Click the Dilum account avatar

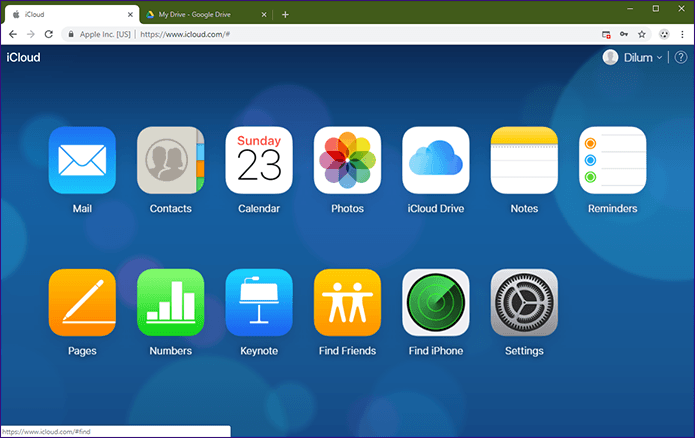[x=610, y=57]
